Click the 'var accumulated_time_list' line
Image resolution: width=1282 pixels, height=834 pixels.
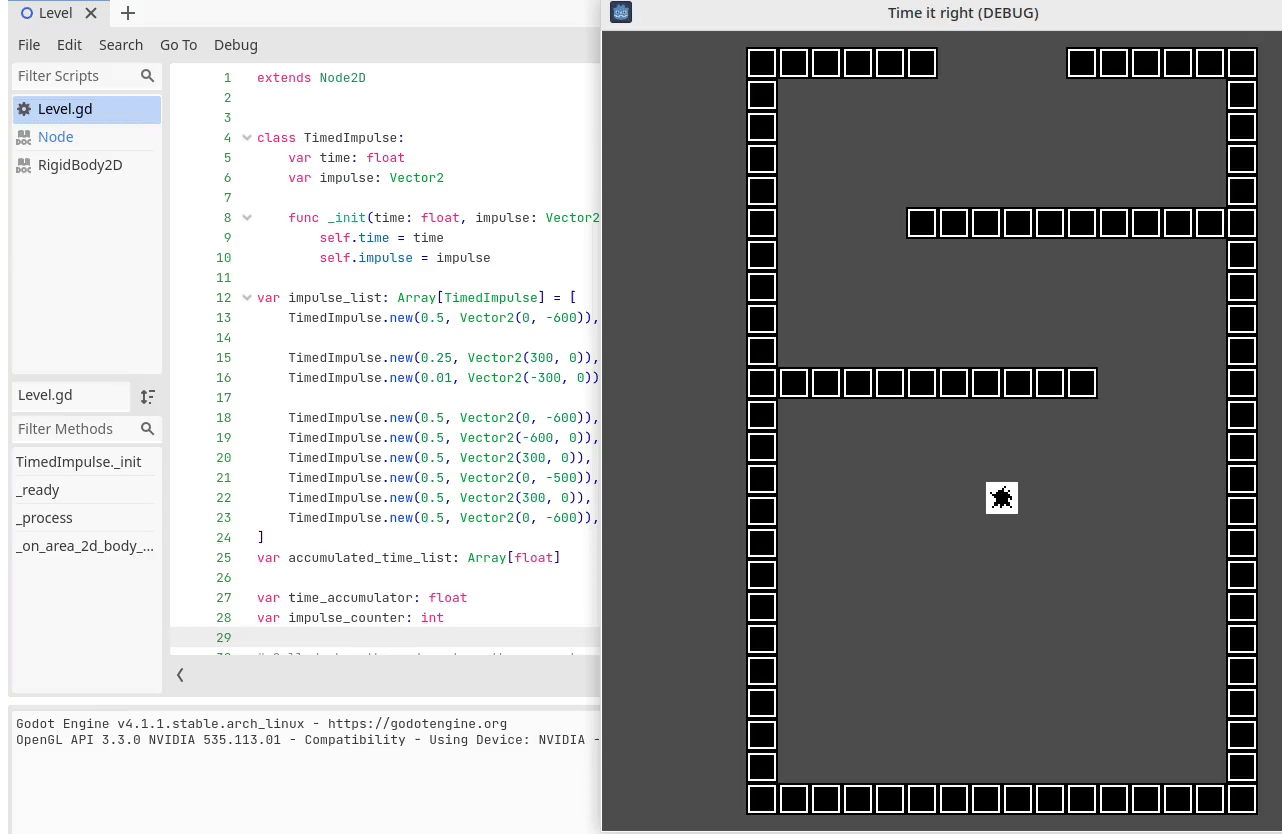tap(409, 558)
